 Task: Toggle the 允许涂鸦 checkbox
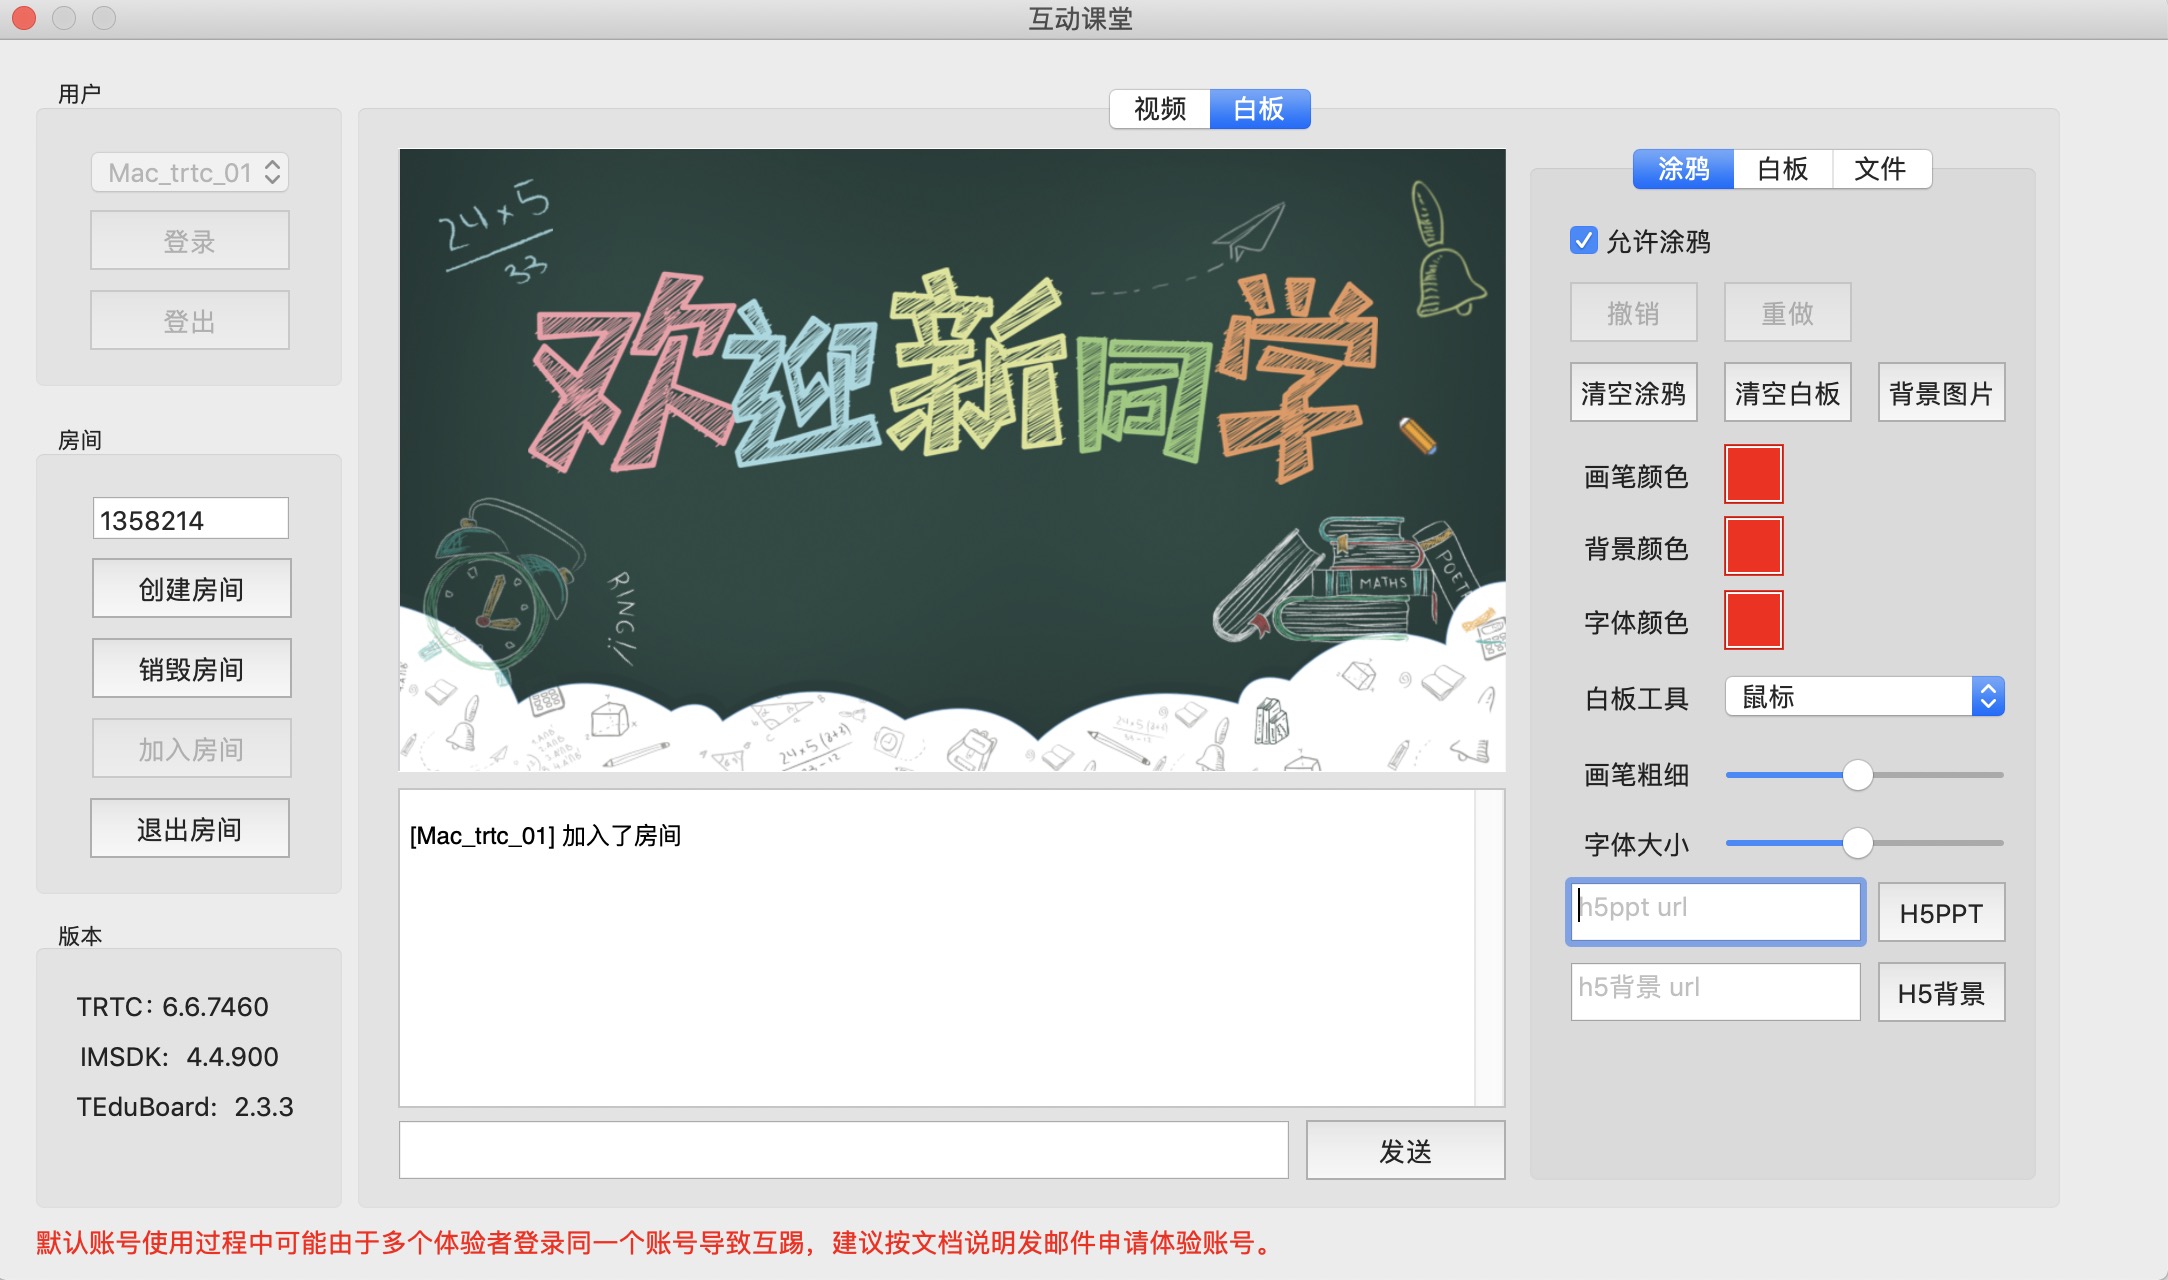pyautogui.click(x=1584, y=241)
